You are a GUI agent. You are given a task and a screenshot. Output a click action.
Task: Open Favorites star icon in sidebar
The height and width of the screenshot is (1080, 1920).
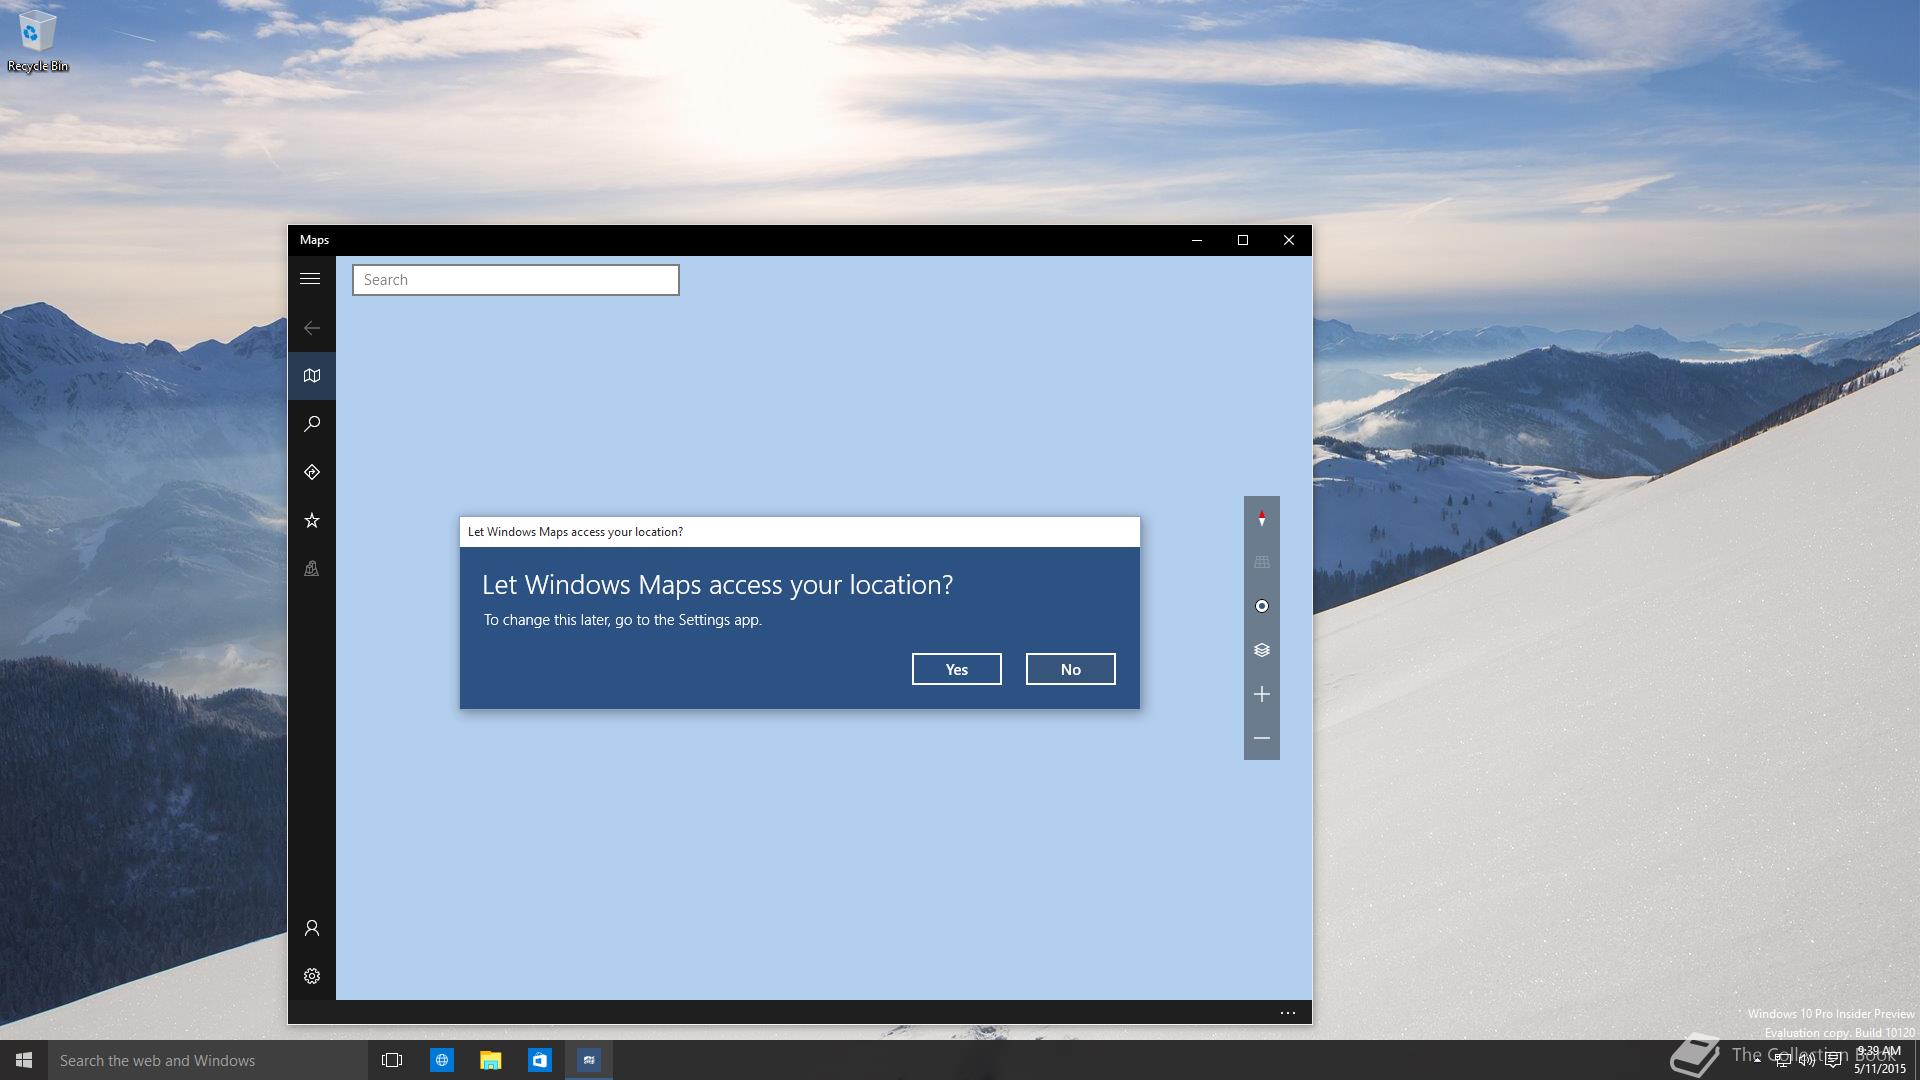coord(312,520)
